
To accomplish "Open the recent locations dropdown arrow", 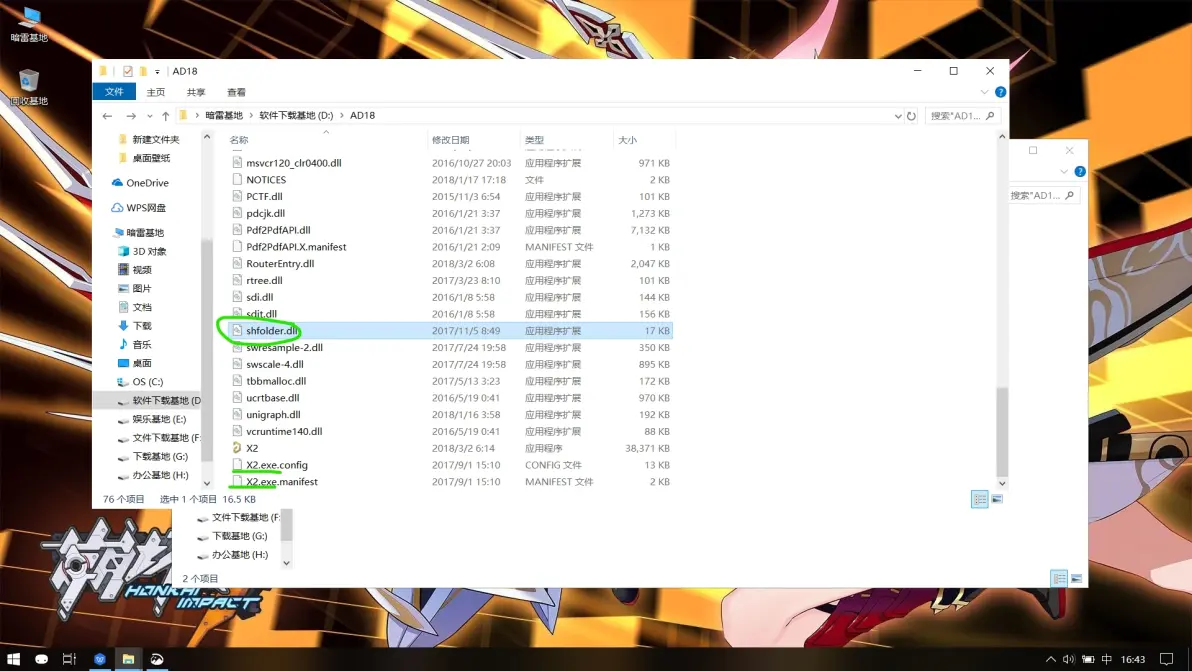I will point(149,116).
